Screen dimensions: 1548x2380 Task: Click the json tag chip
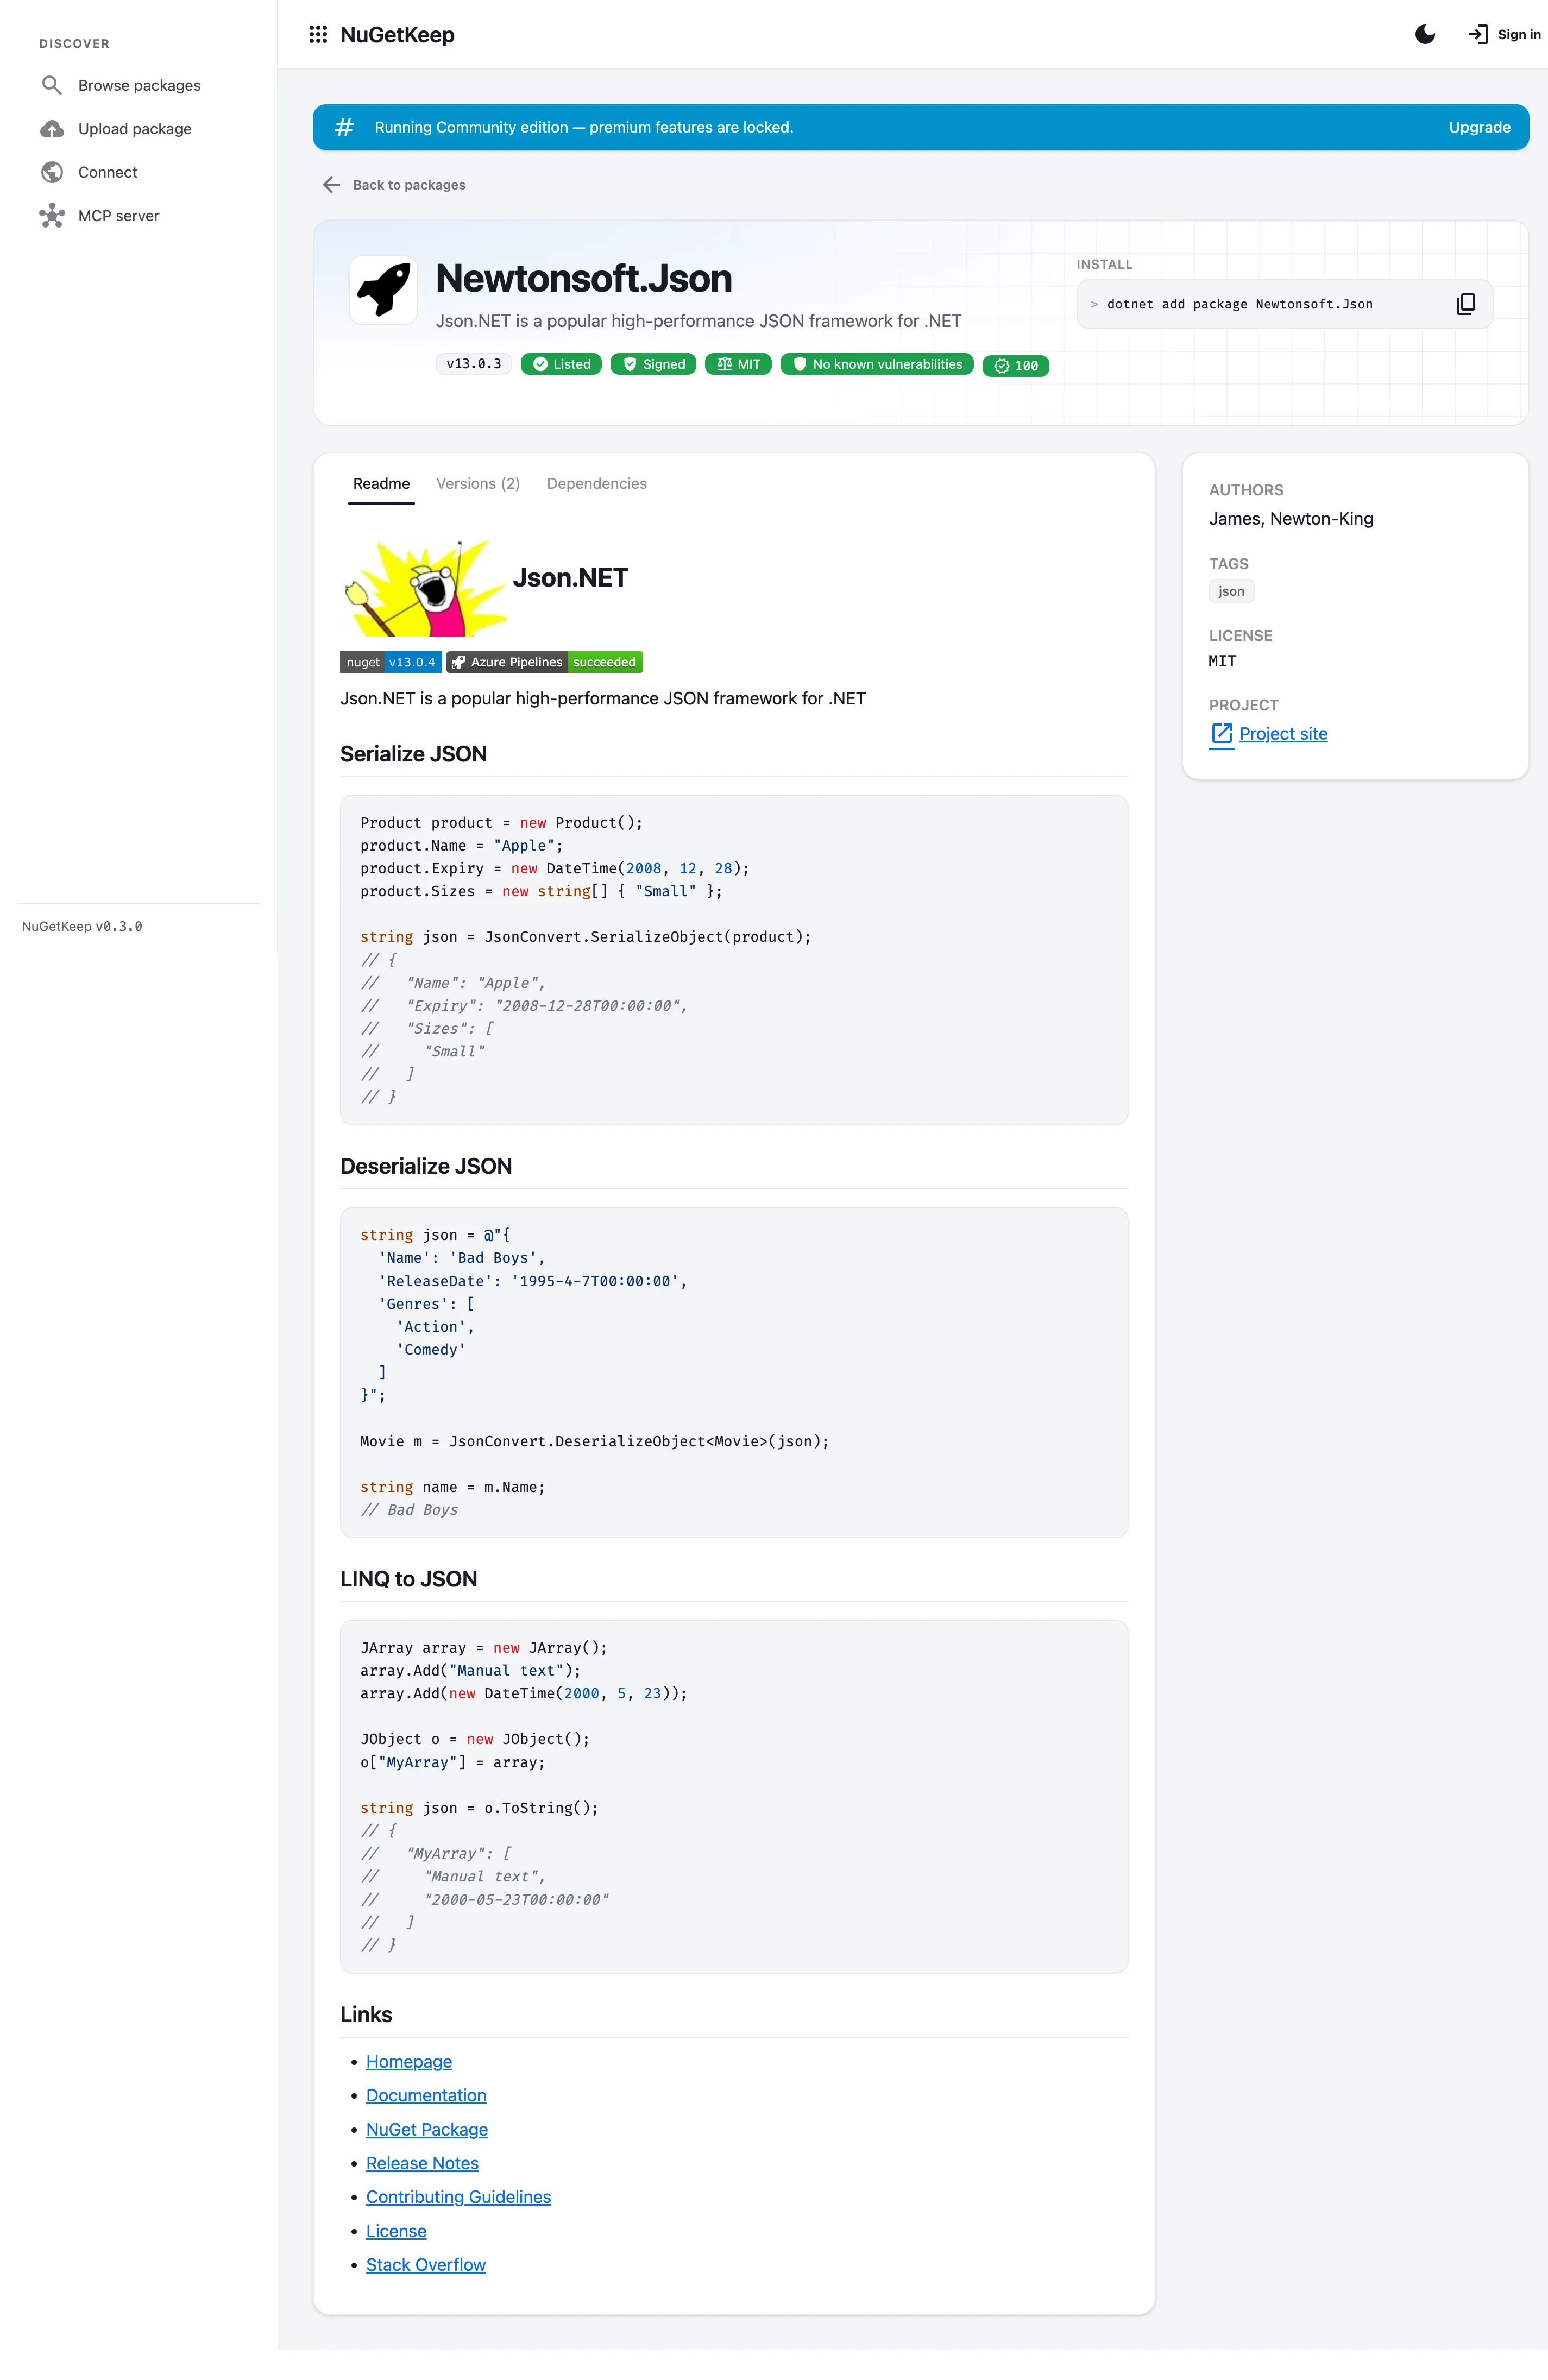(1231, 591)
